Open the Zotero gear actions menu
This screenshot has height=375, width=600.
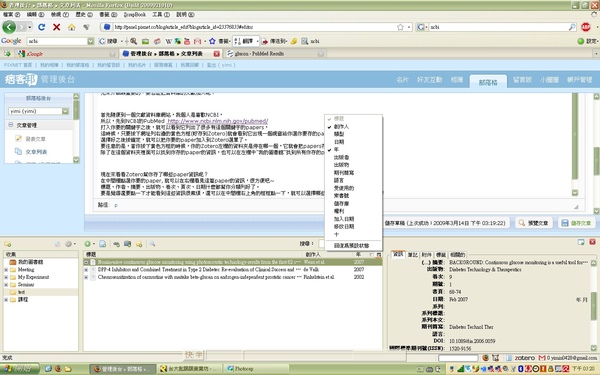tap(69, 244)
